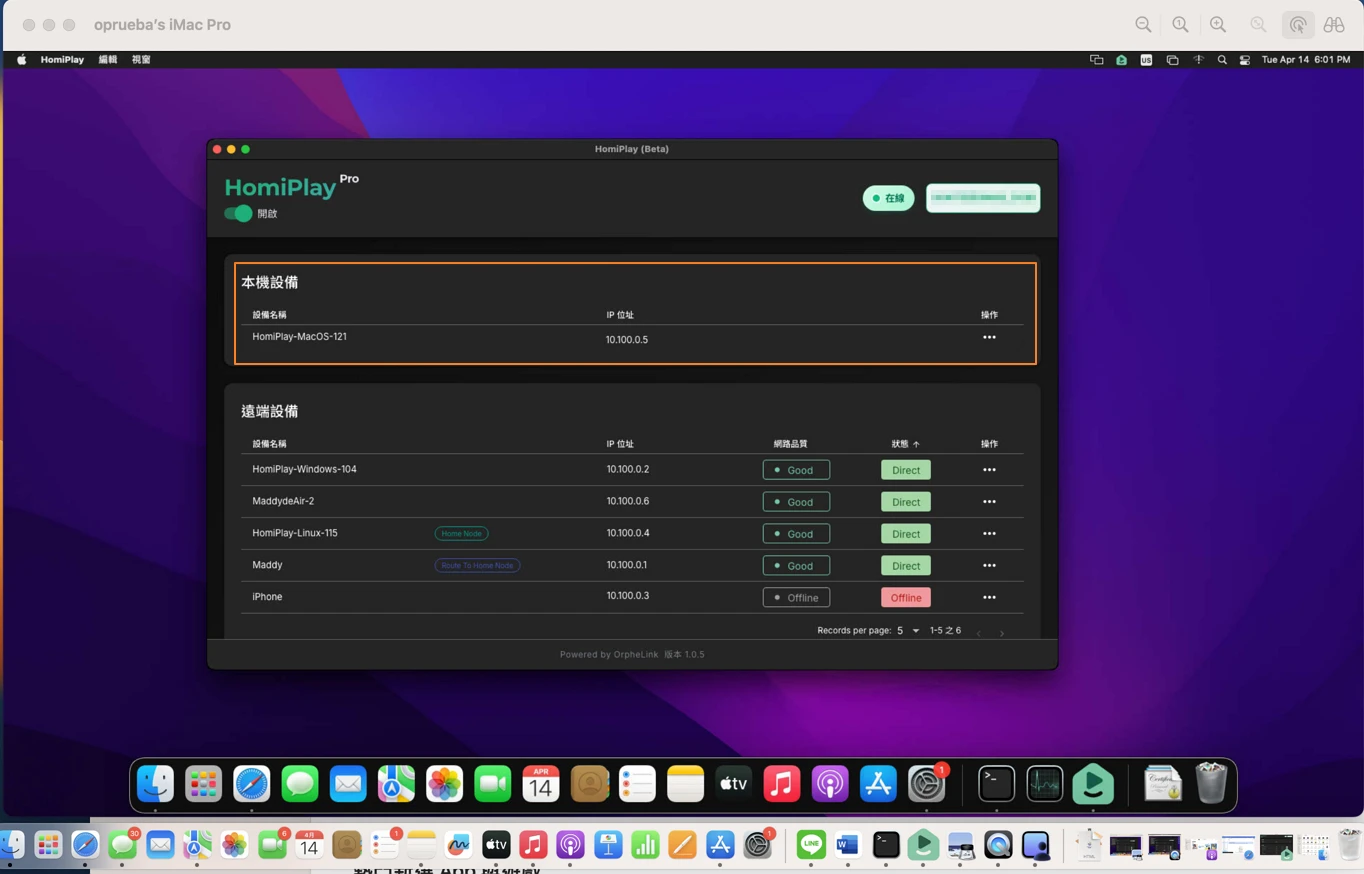Go to next page of remote devices
1364x874 pixels.
click(1001, 633)
